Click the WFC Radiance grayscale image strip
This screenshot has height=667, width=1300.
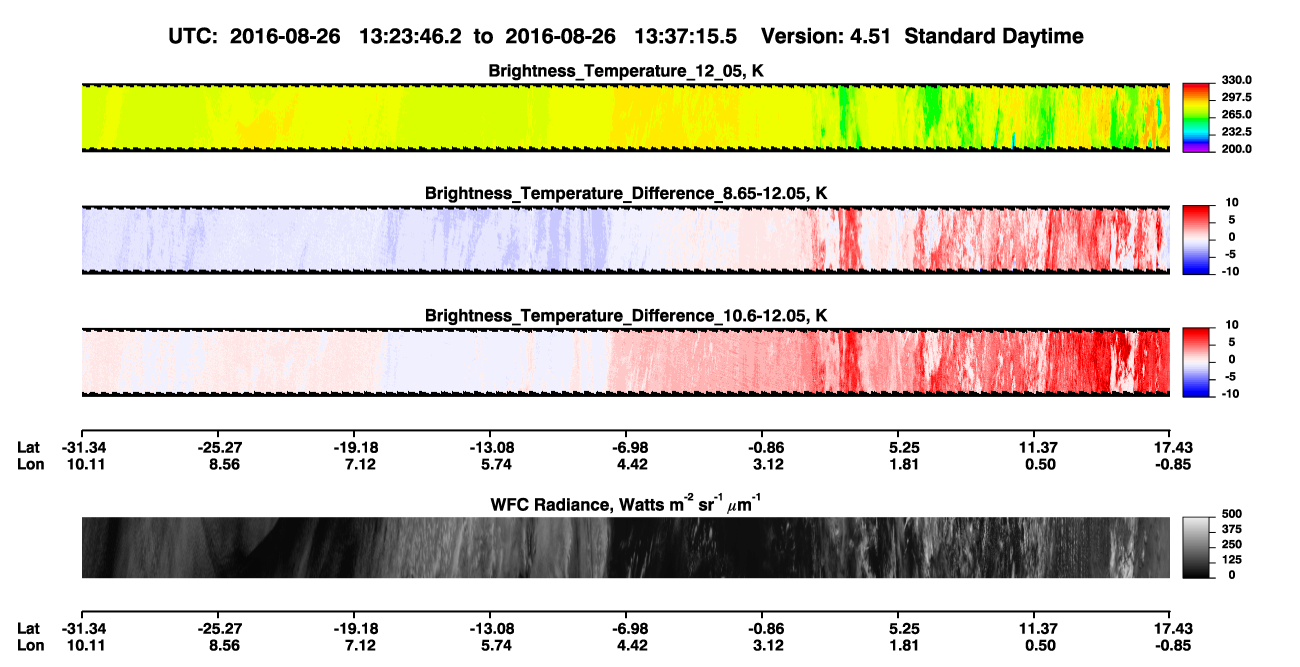(625, 548)
